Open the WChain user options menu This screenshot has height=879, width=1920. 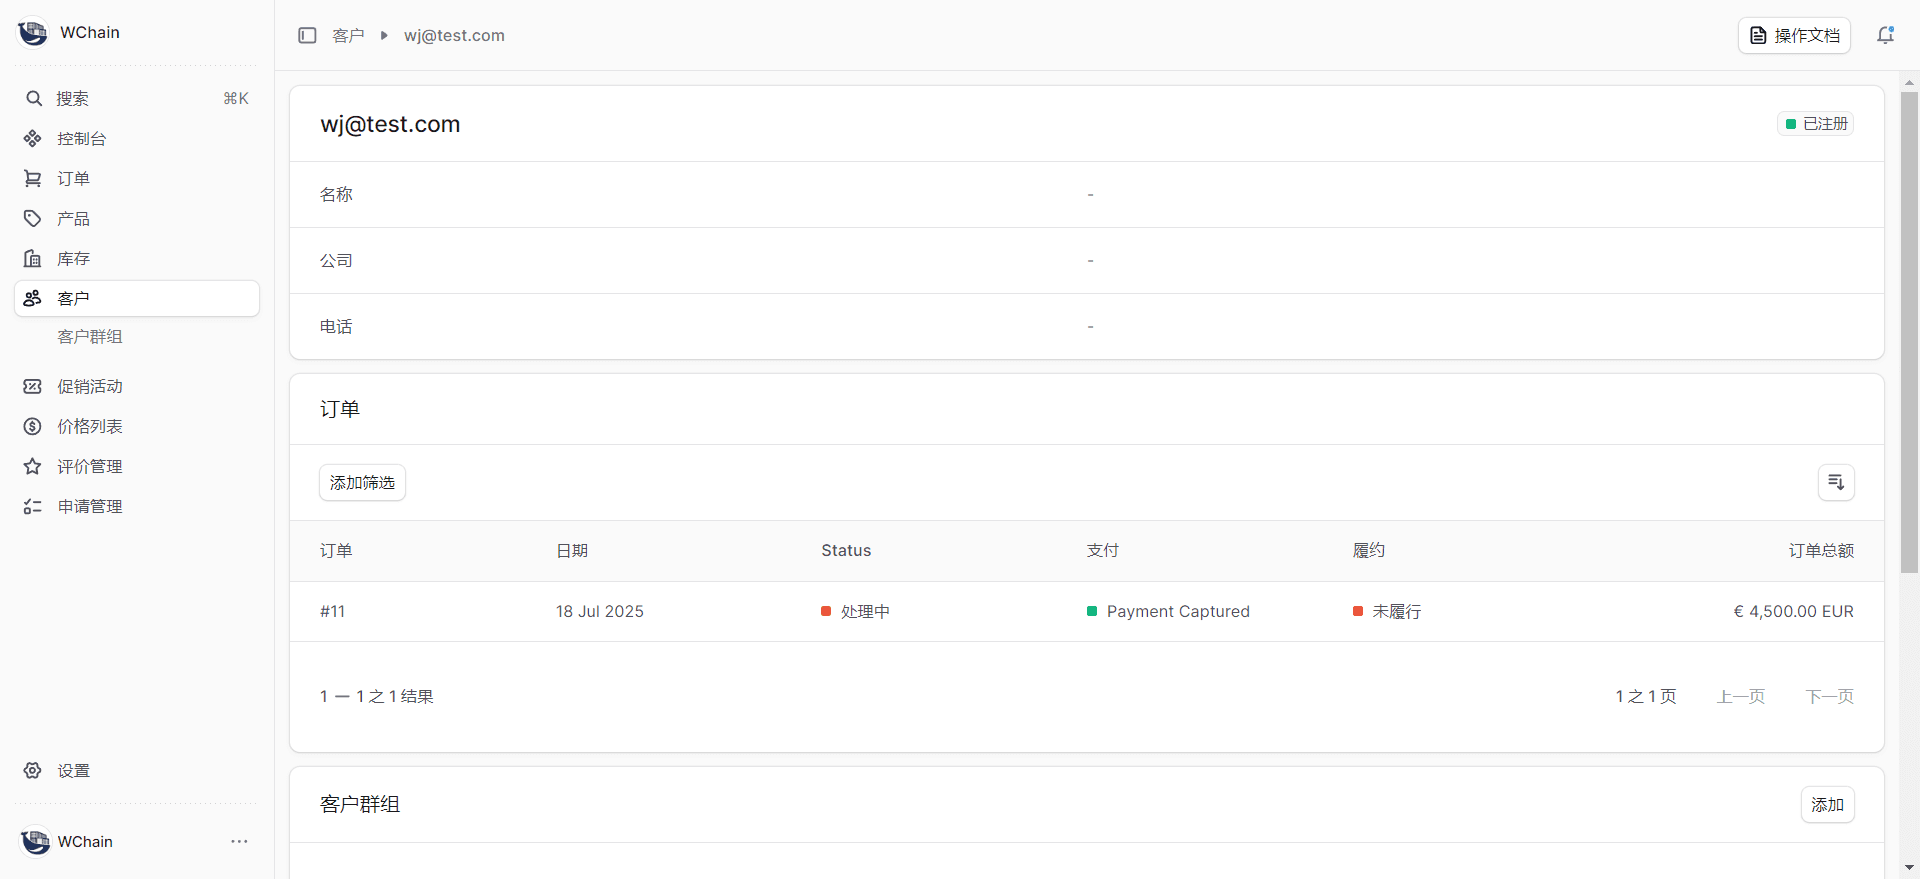click(x=239, y=842)
